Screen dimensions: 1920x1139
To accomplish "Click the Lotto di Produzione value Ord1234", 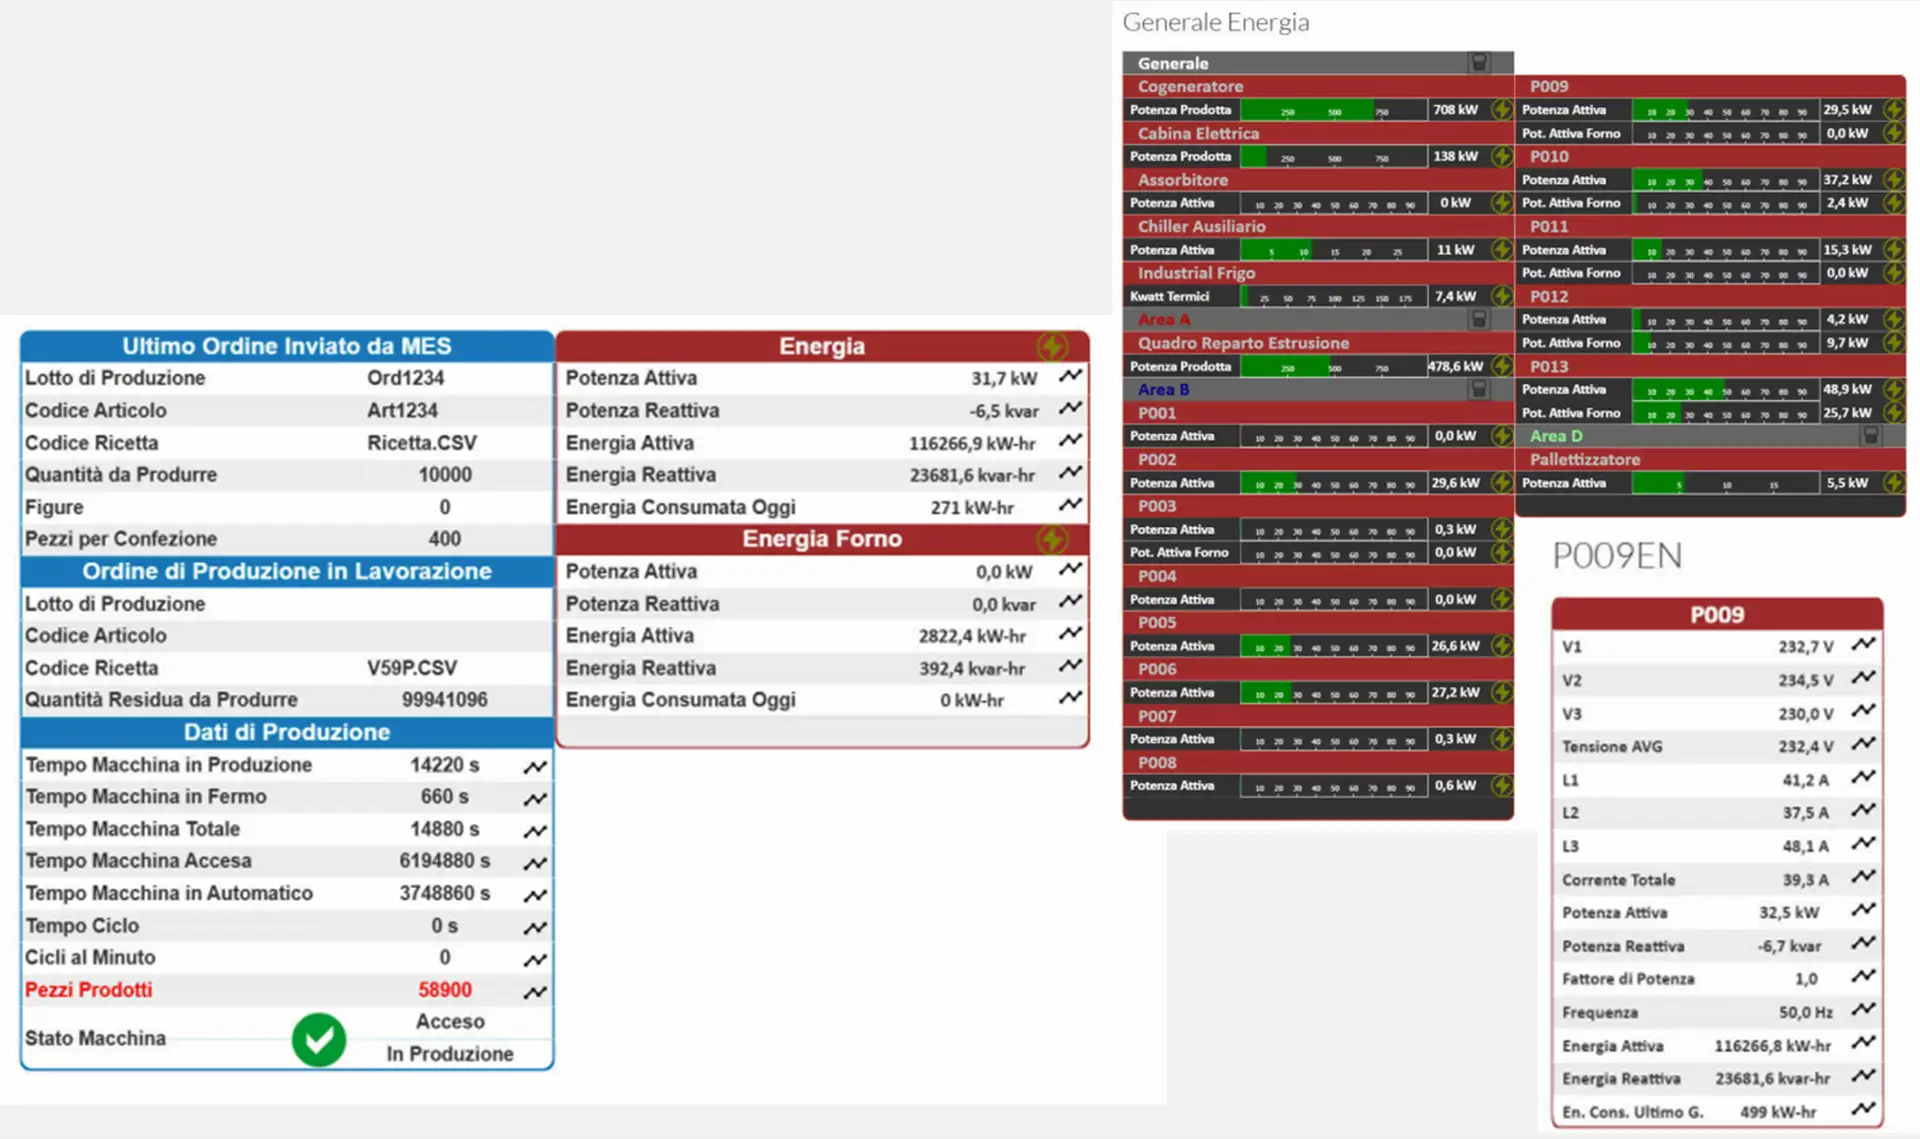I will 406,378.
